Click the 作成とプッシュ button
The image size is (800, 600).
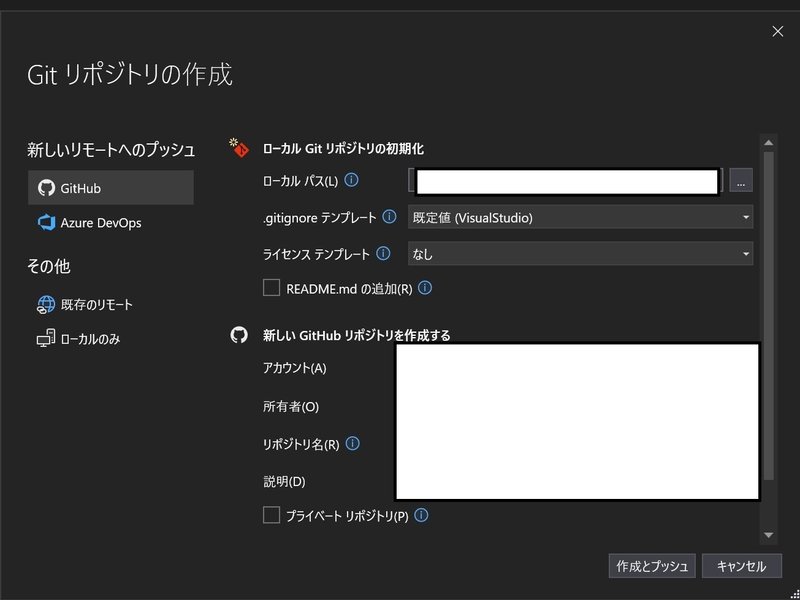click(652, 566)
